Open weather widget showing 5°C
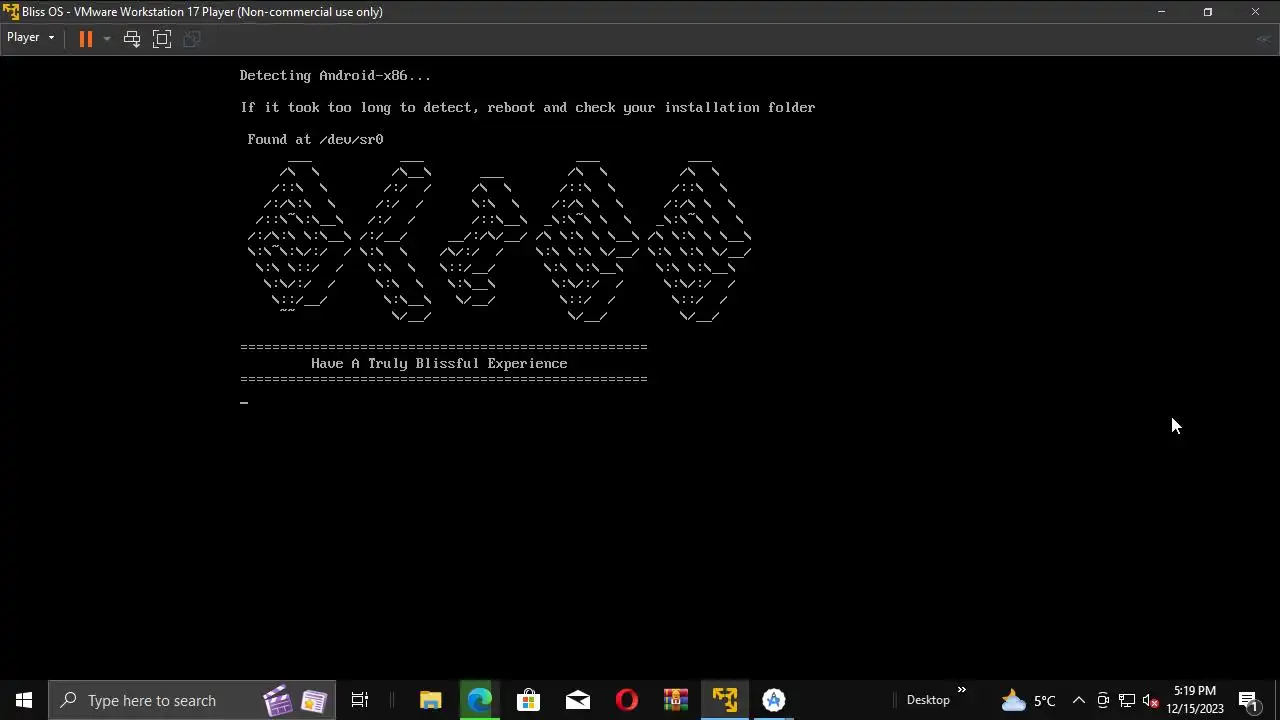Viewport: 1280px width, 720px height. pyautogui.click(x=1029, y=700)
